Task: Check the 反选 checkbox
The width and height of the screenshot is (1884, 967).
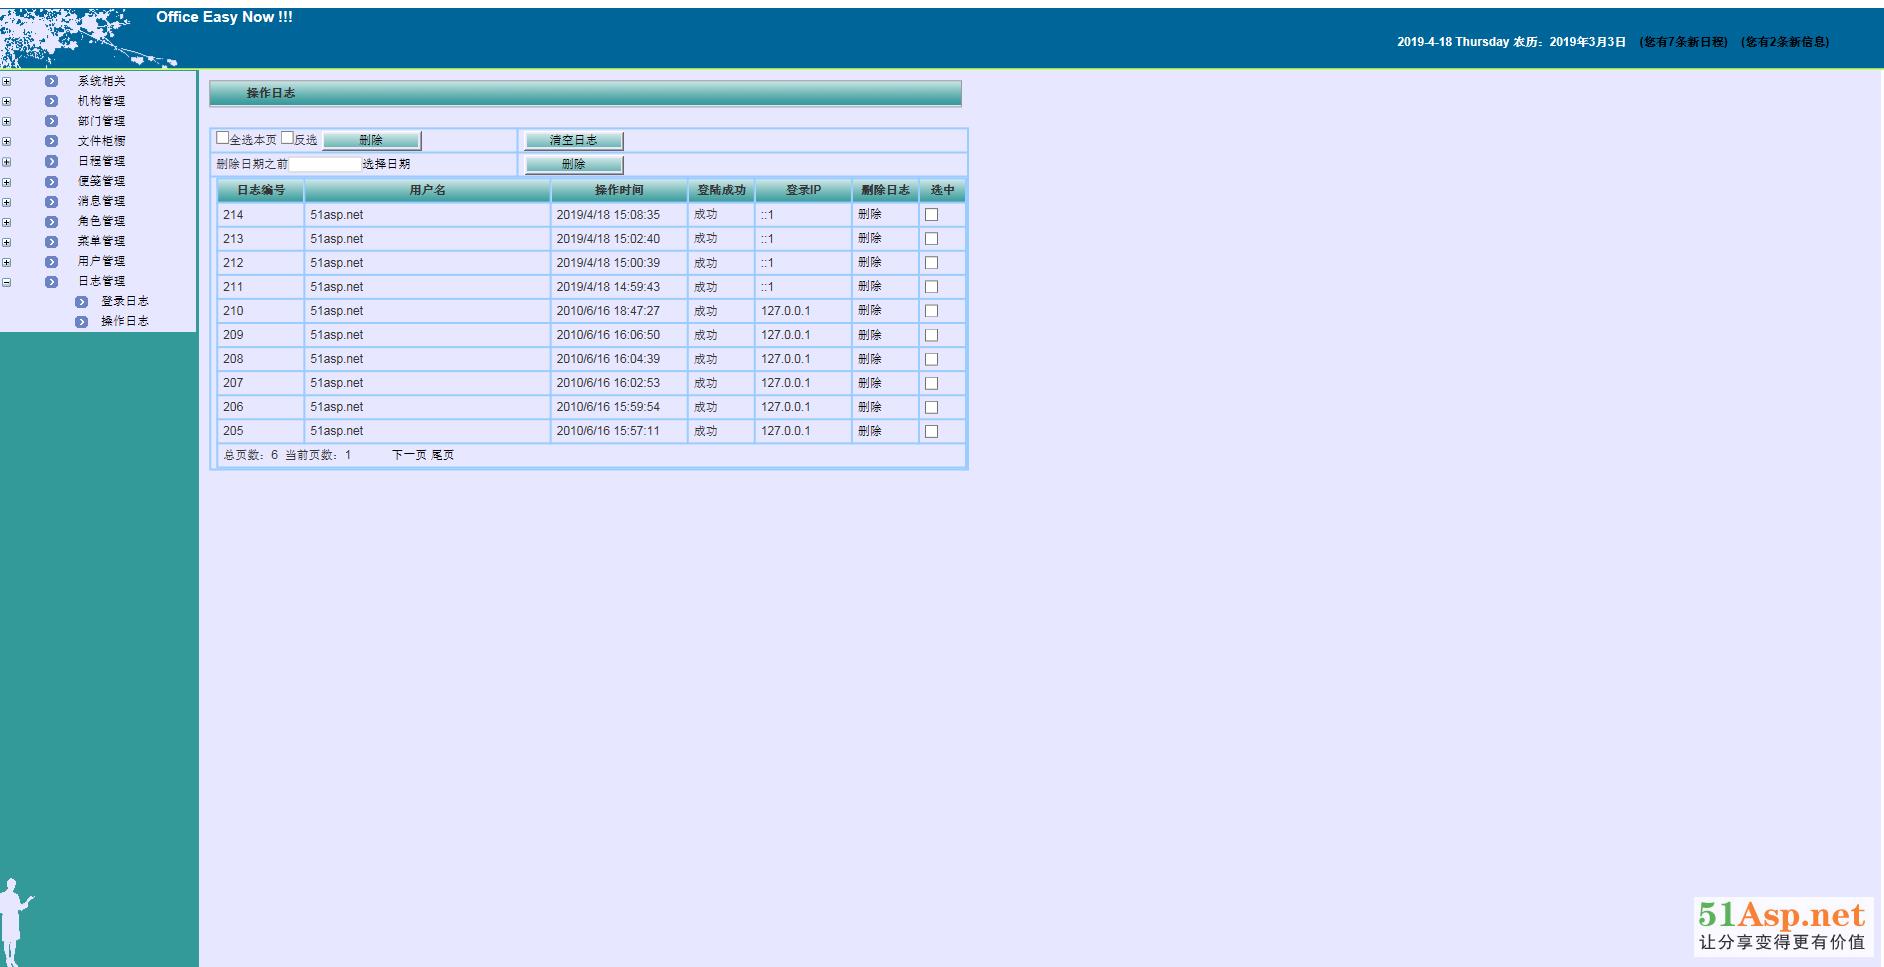Action: [x=287, y=138]
